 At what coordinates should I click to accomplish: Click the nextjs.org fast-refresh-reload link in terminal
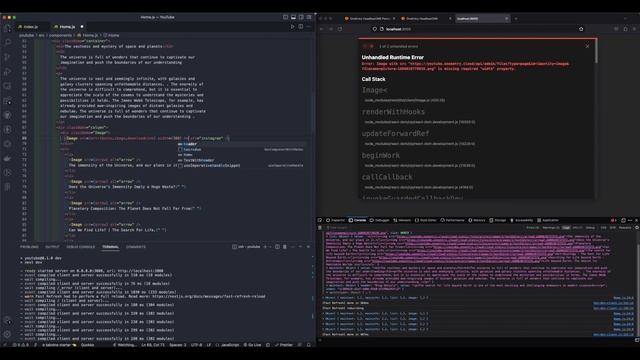209,296
